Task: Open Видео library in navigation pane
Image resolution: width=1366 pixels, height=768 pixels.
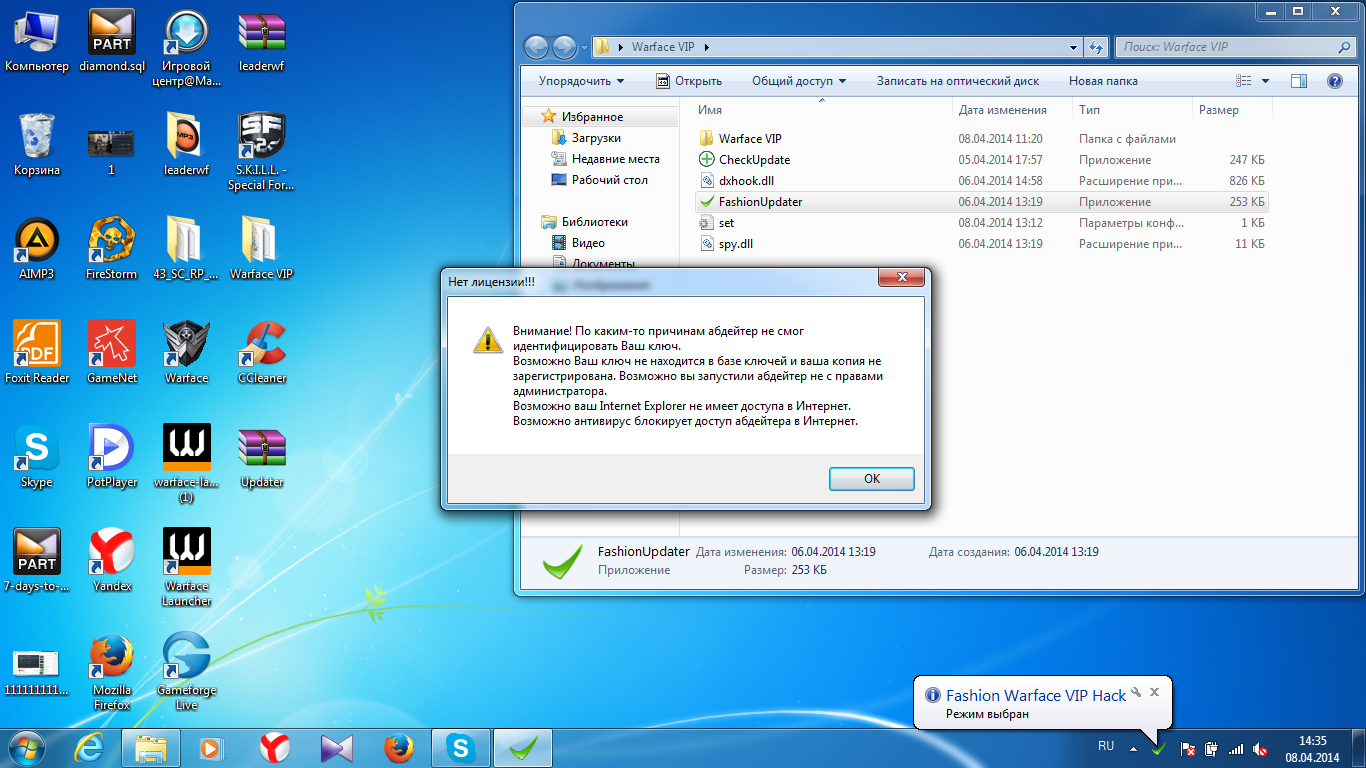Action: [x=588, y=243]
